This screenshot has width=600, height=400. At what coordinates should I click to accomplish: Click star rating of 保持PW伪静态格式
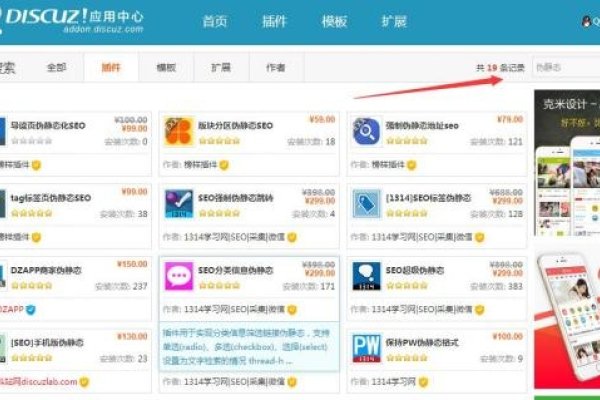point(407,358)
